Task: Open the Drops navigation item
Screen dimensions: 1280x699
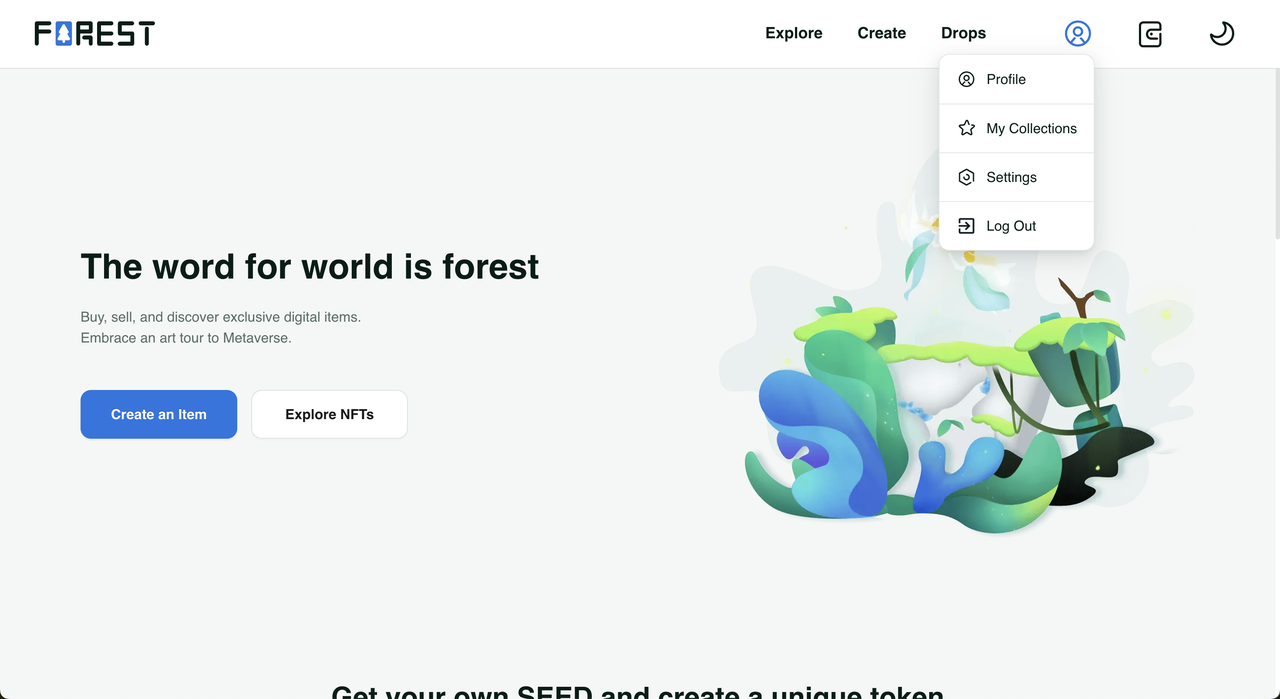Action: tap(963, 33)
